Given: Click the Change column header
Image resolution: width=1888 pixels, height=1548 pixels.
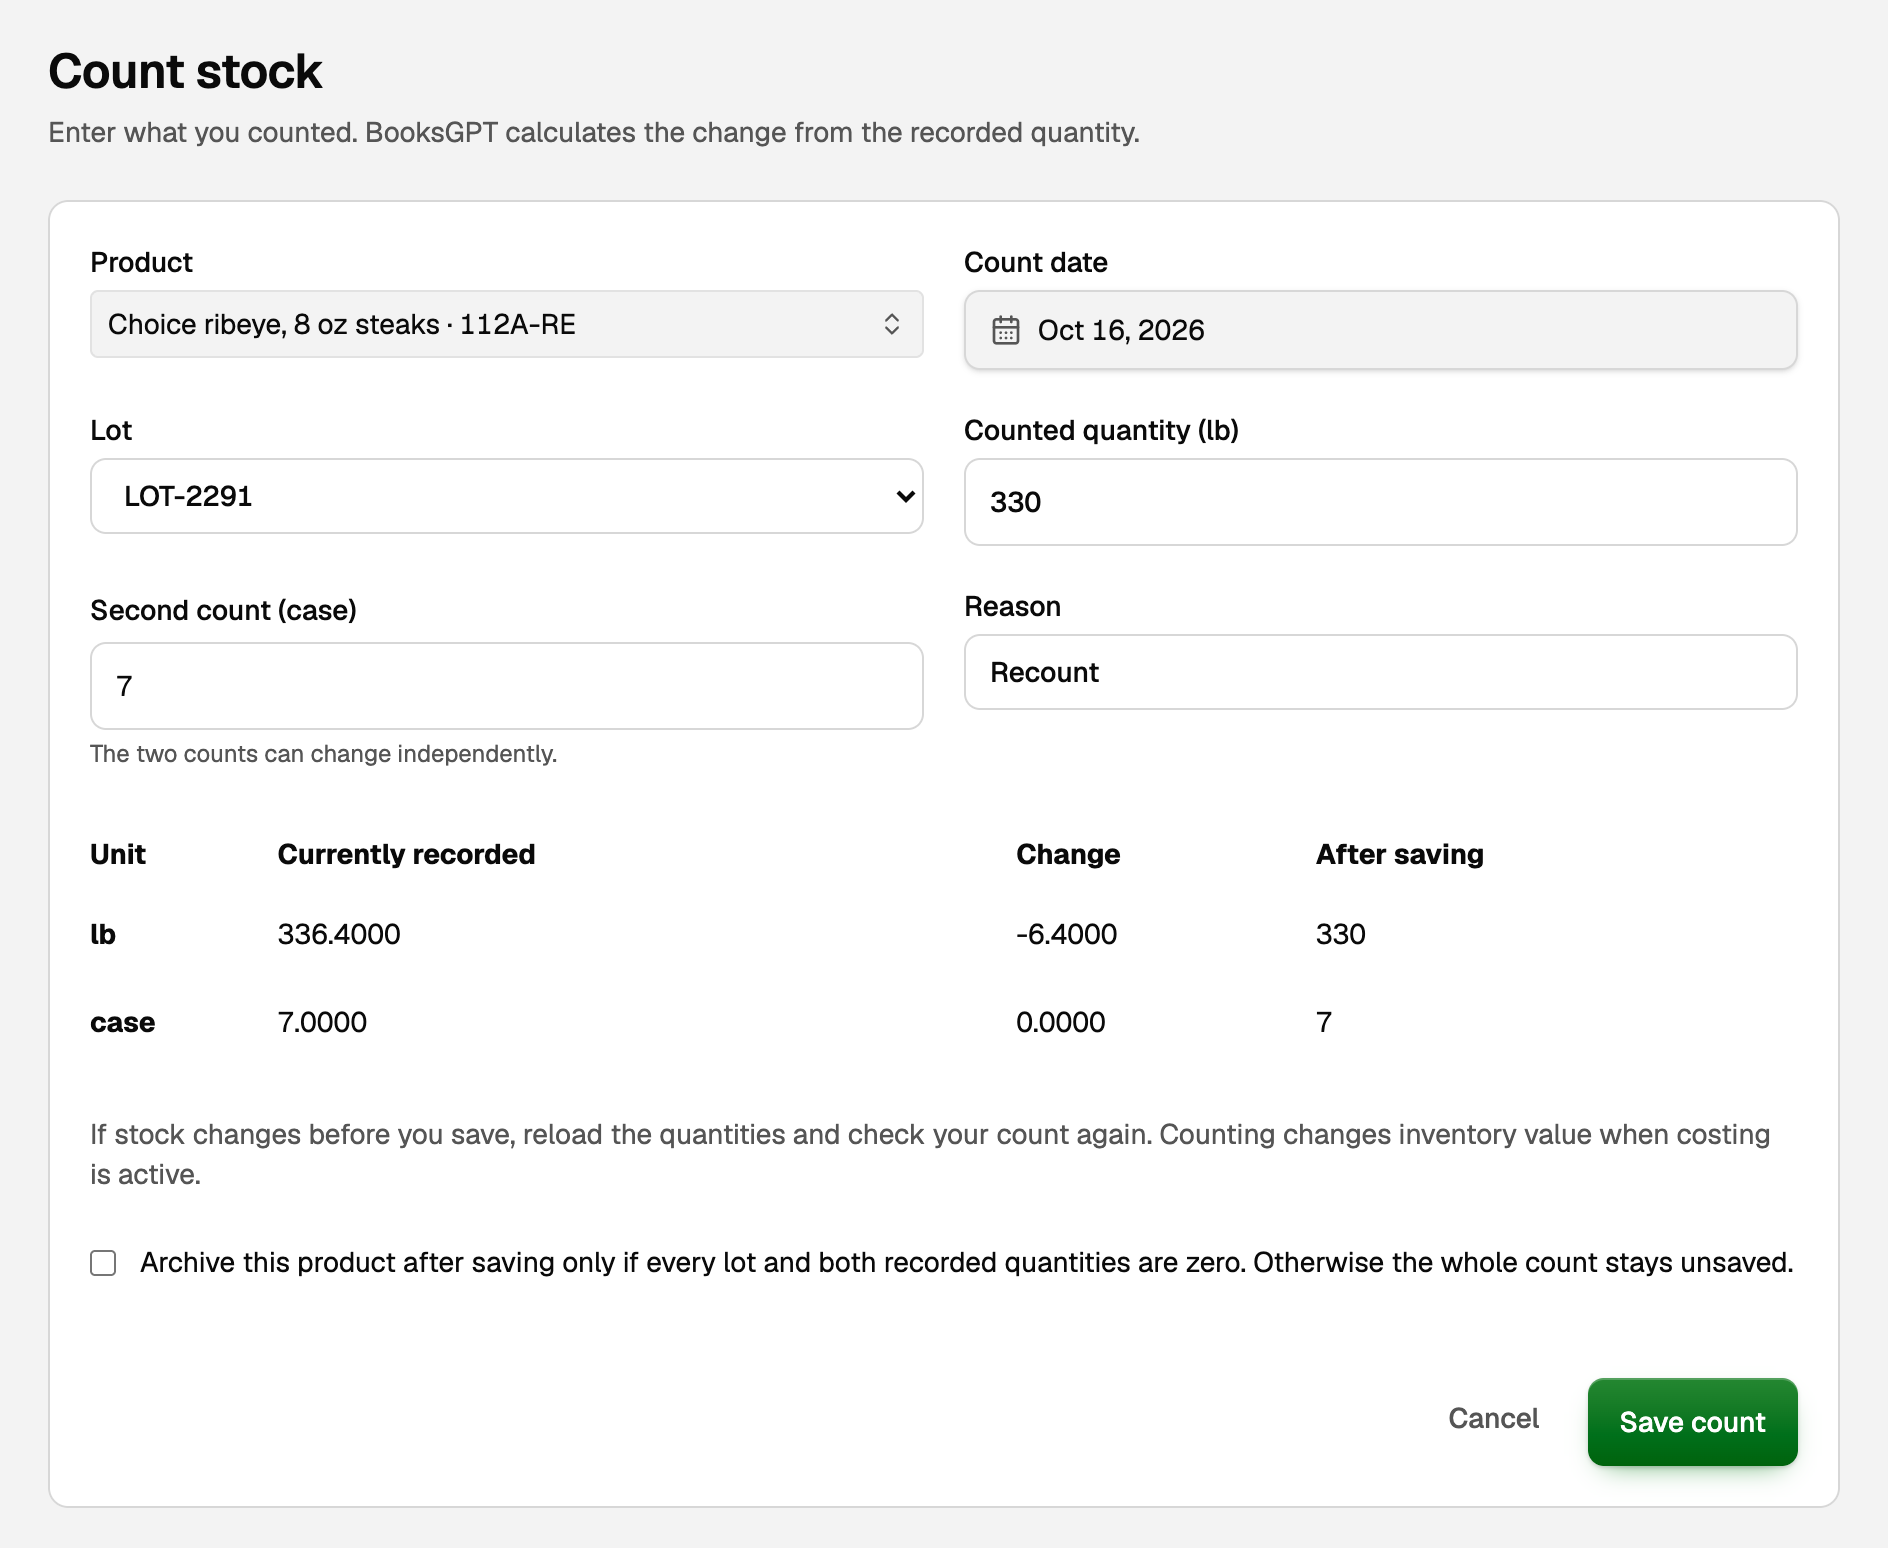Looking at the screenshot, I should click(1068, 854).
